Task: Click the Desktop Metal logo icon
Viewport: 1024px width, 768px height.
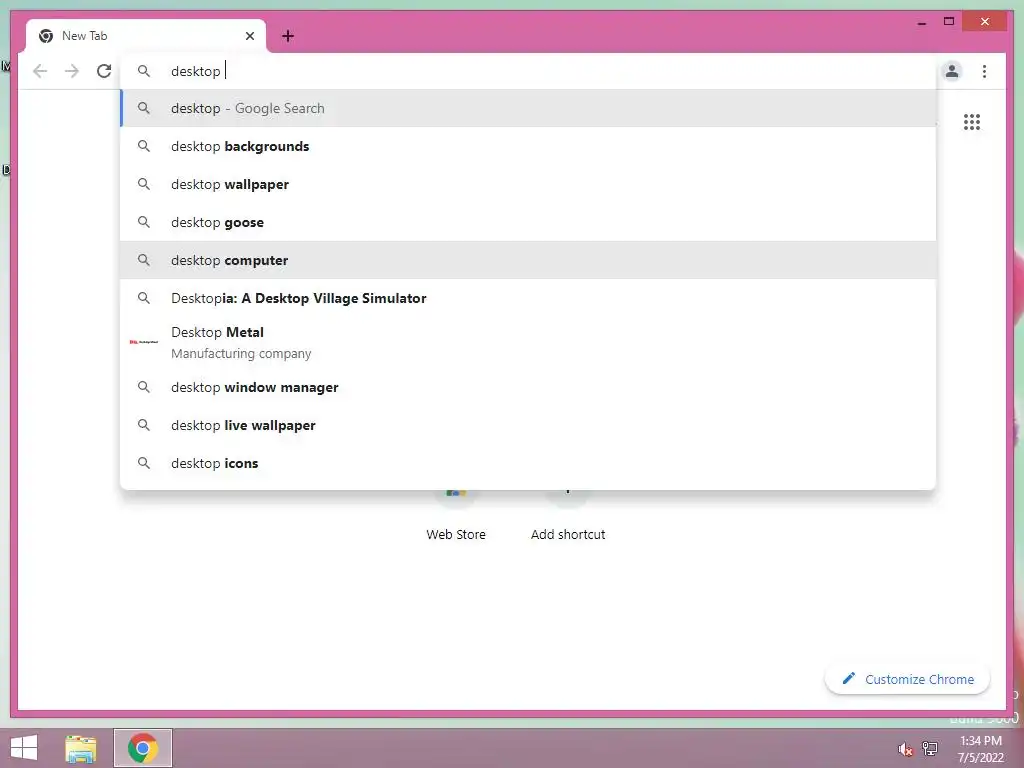Action: (144, 342)
